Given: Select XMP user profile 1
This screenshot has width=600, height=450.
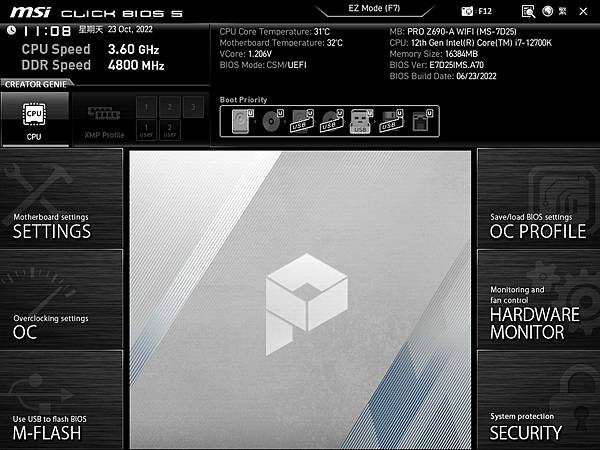Looking at the screenshot, I should coord(146,130).
